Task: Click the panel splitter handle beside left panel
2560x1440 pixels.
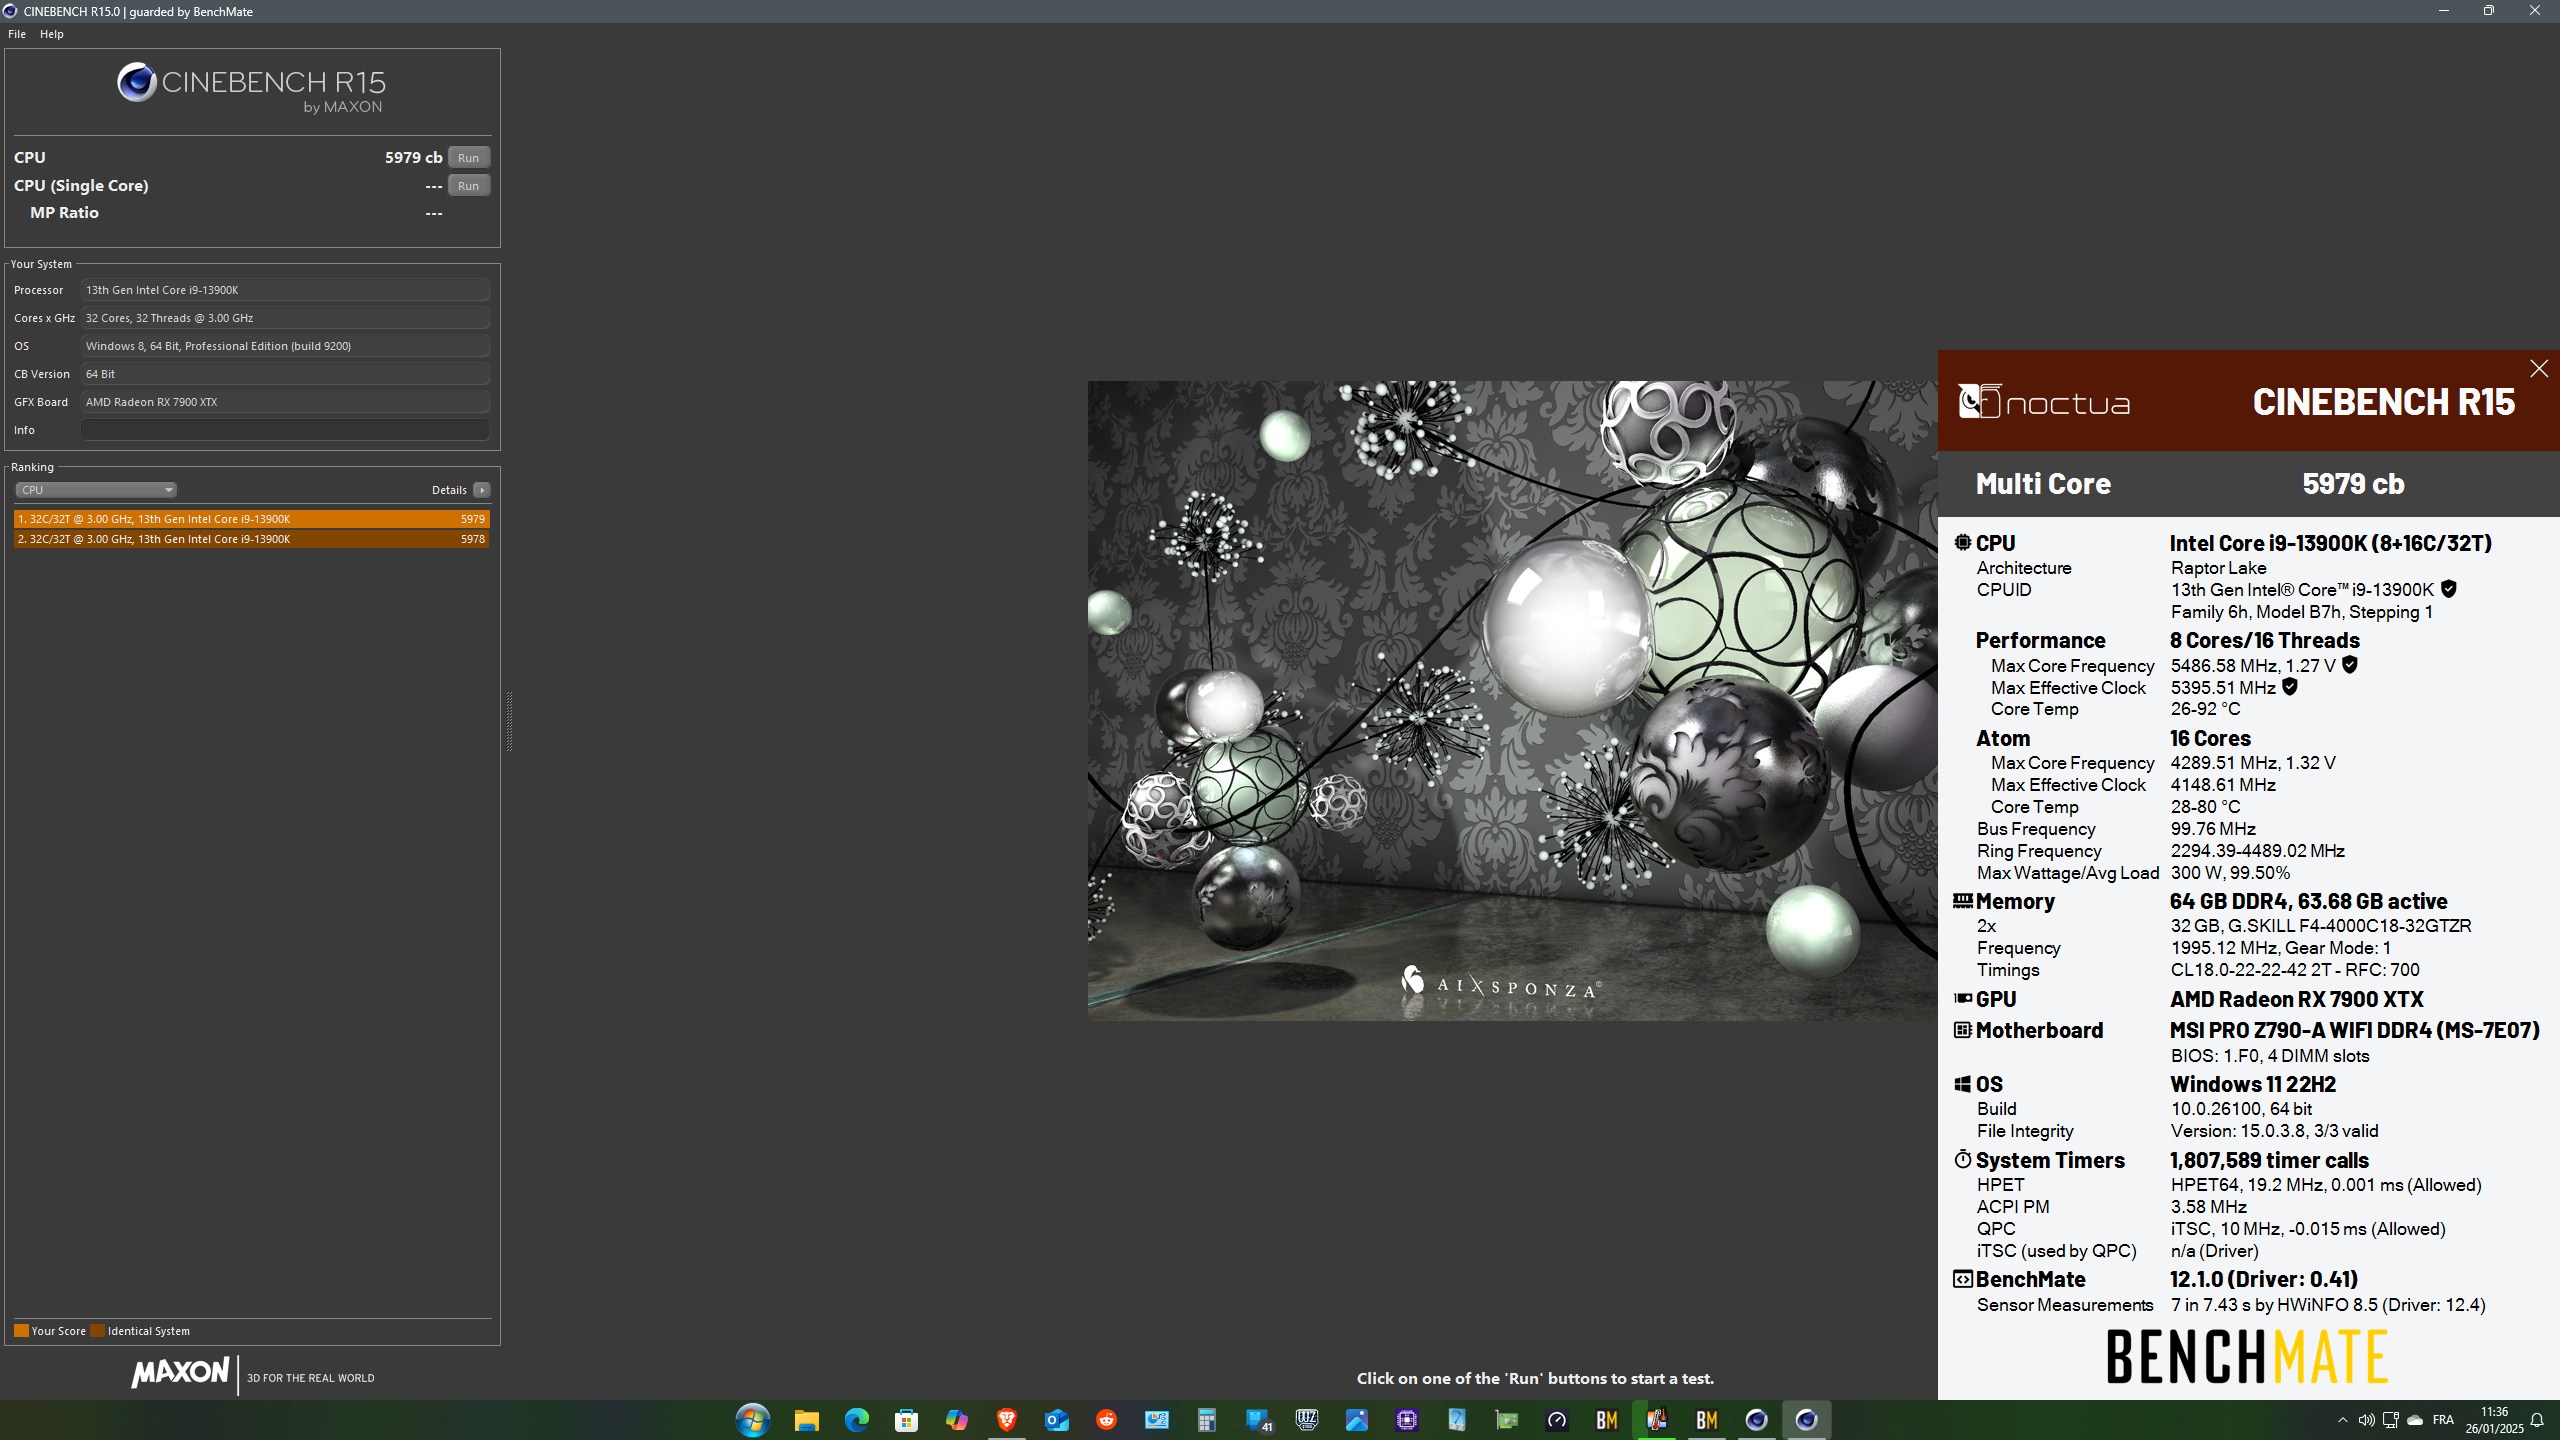Action: pyautogui.click(x=509, y=720)
